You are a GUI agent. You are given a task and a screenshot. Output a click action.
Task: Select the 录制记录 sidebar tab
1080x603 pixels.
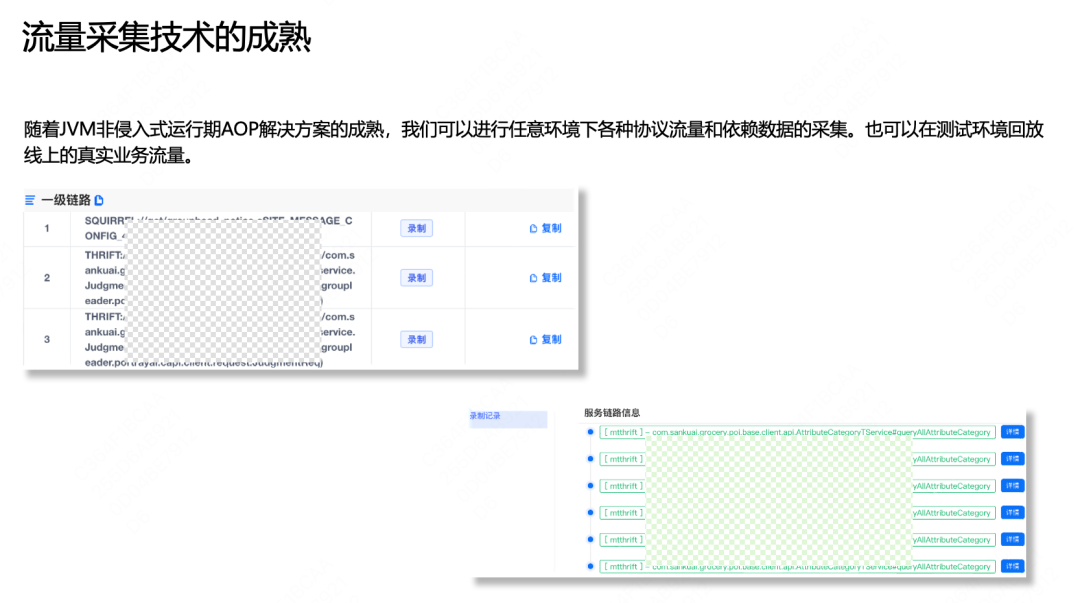508,418
